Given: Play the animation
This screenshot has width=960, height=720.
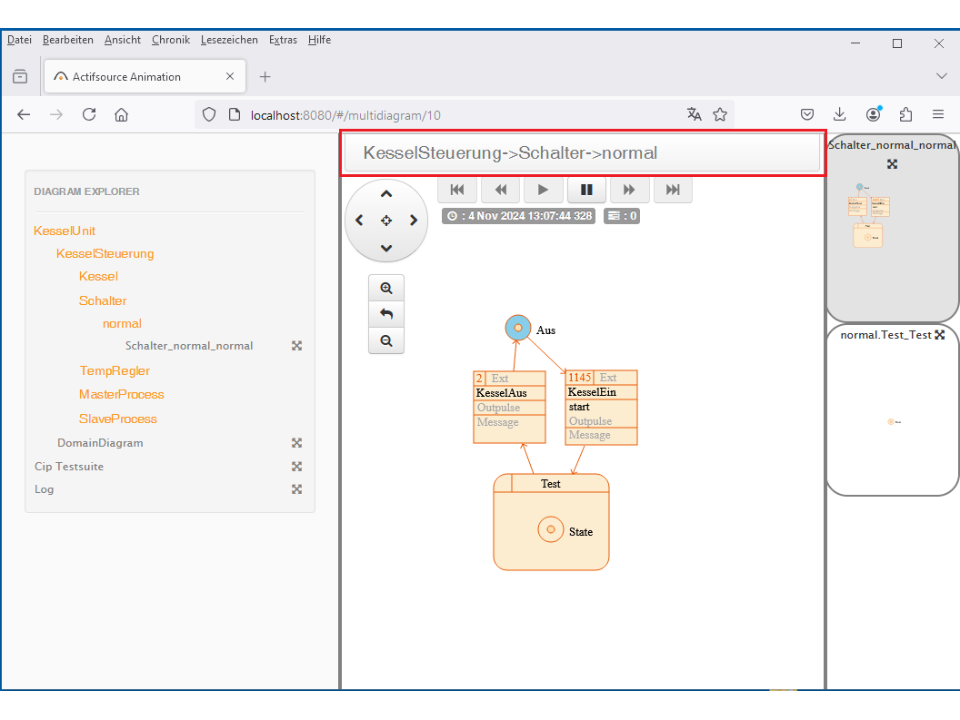Looking at the screenshot, I should click(543, 189).
